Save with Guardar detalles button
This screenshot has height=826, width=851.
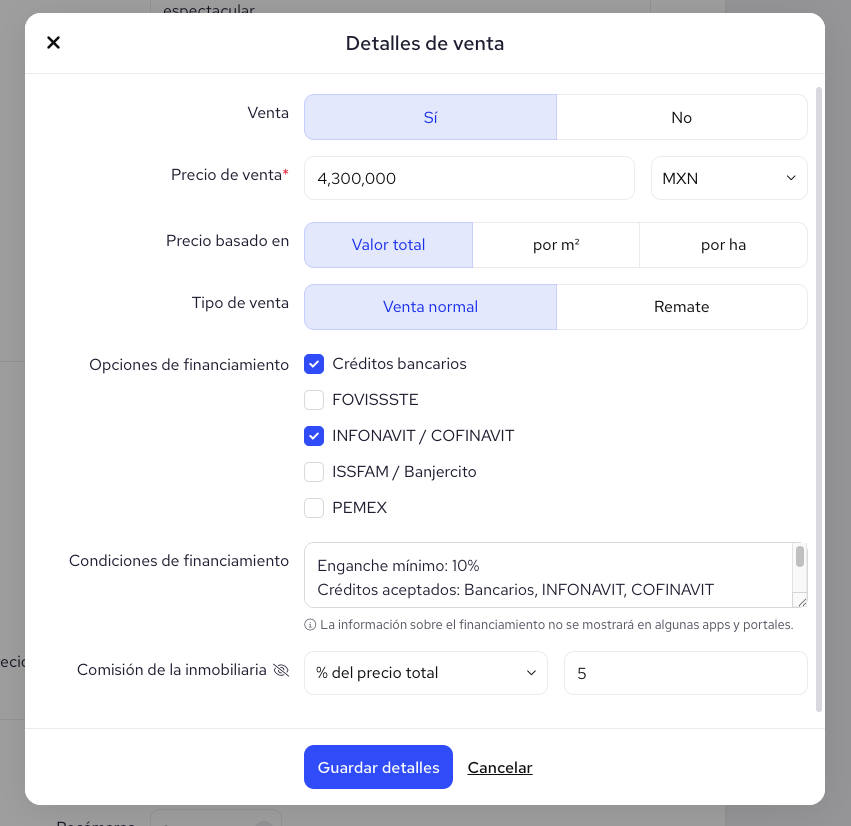pos(378,767)
